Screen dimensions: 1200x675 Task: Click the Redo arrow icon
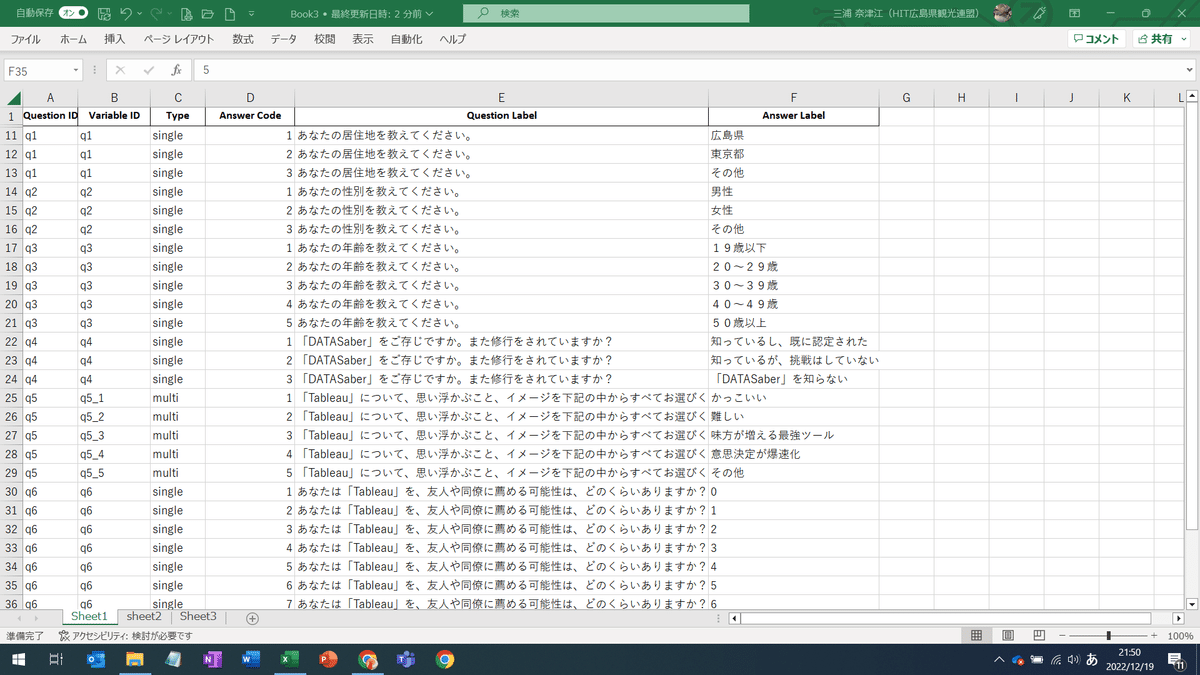point(158,14)
